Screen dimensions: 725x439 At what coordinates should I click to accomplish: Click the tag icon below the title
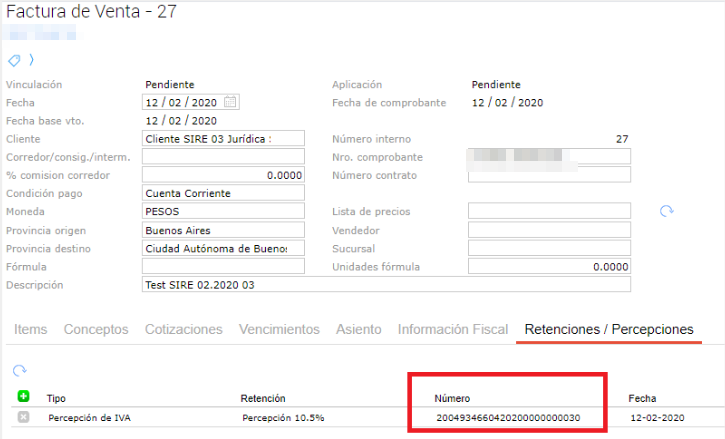coord(14,60)
